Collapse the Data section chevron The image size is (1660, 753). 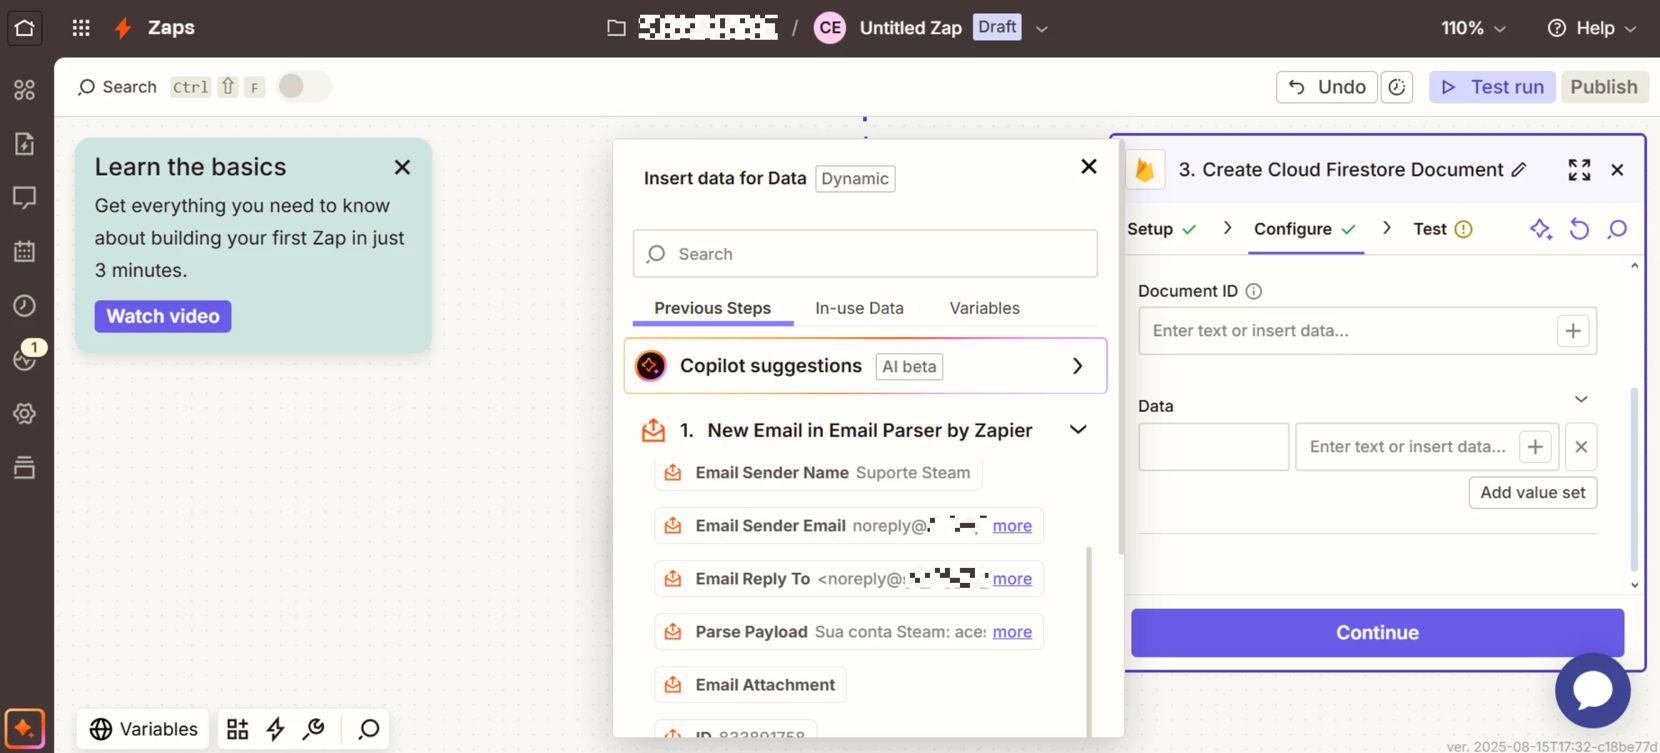pyautogui.click(x=1581, y=399)
